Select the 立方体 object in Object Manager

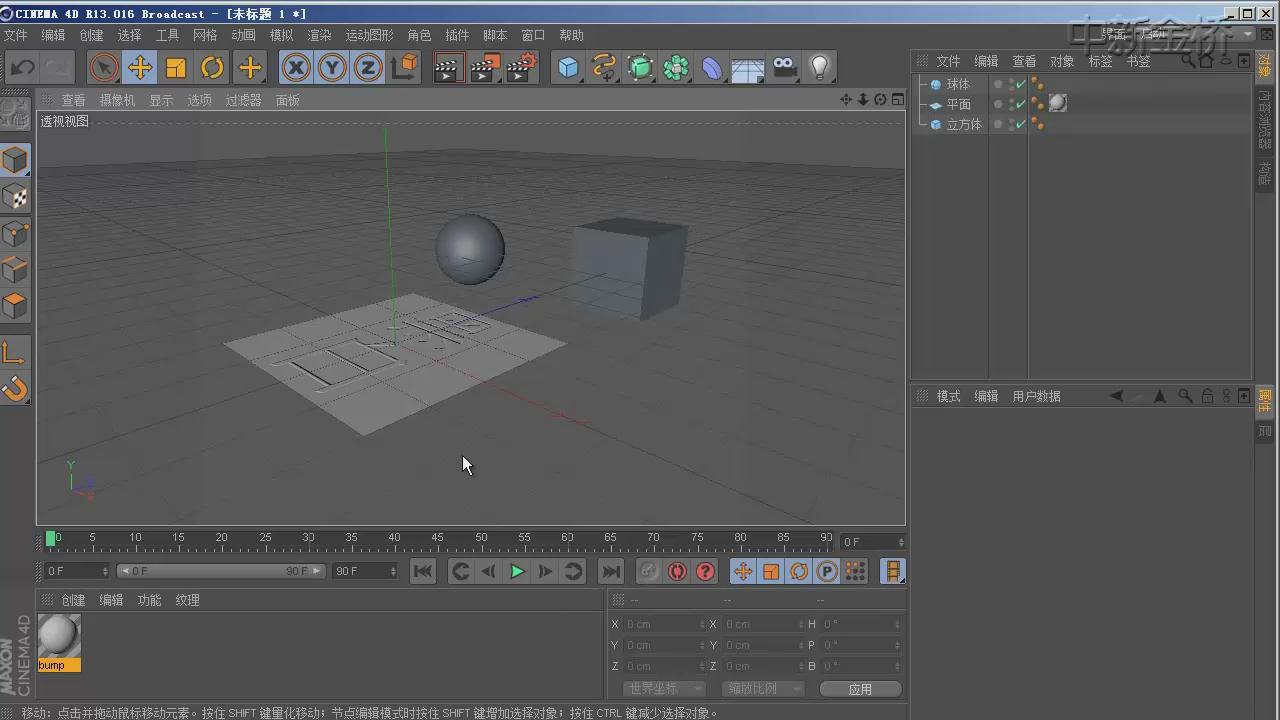[x=964, y=124]
